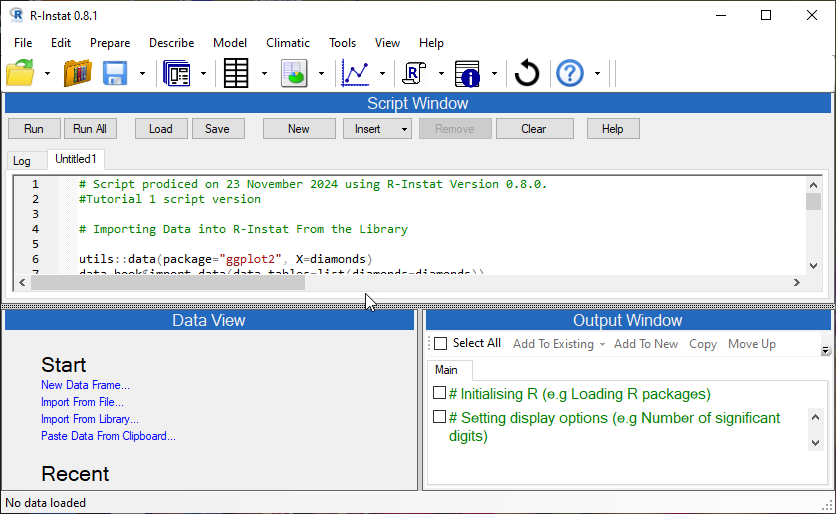The width and height of the screenshot is (836, 514).
Task: Click the reset undo arrow icon
Action: (527, 73)
